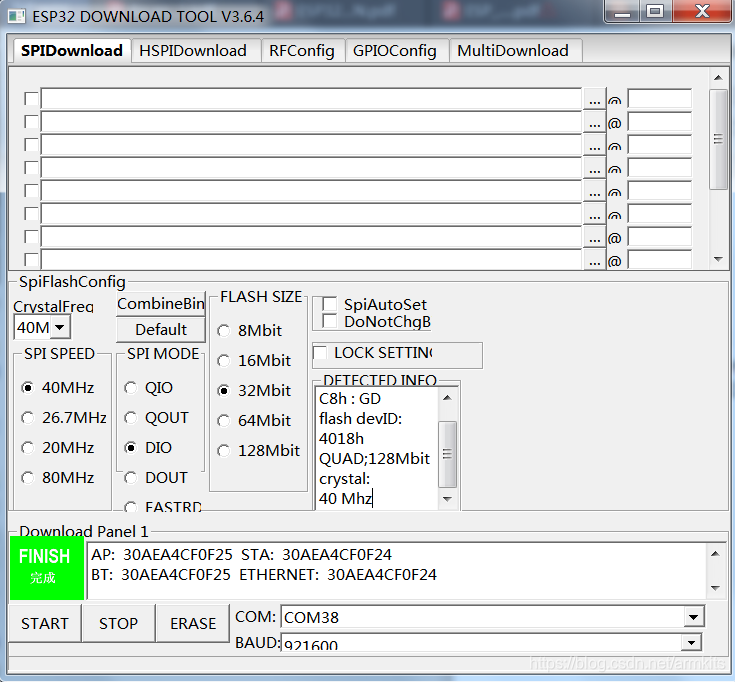The width and height of the screenshot is (735, 682).
Task: Click scroll down arrow in MAC address log
Action: [715, 587]
